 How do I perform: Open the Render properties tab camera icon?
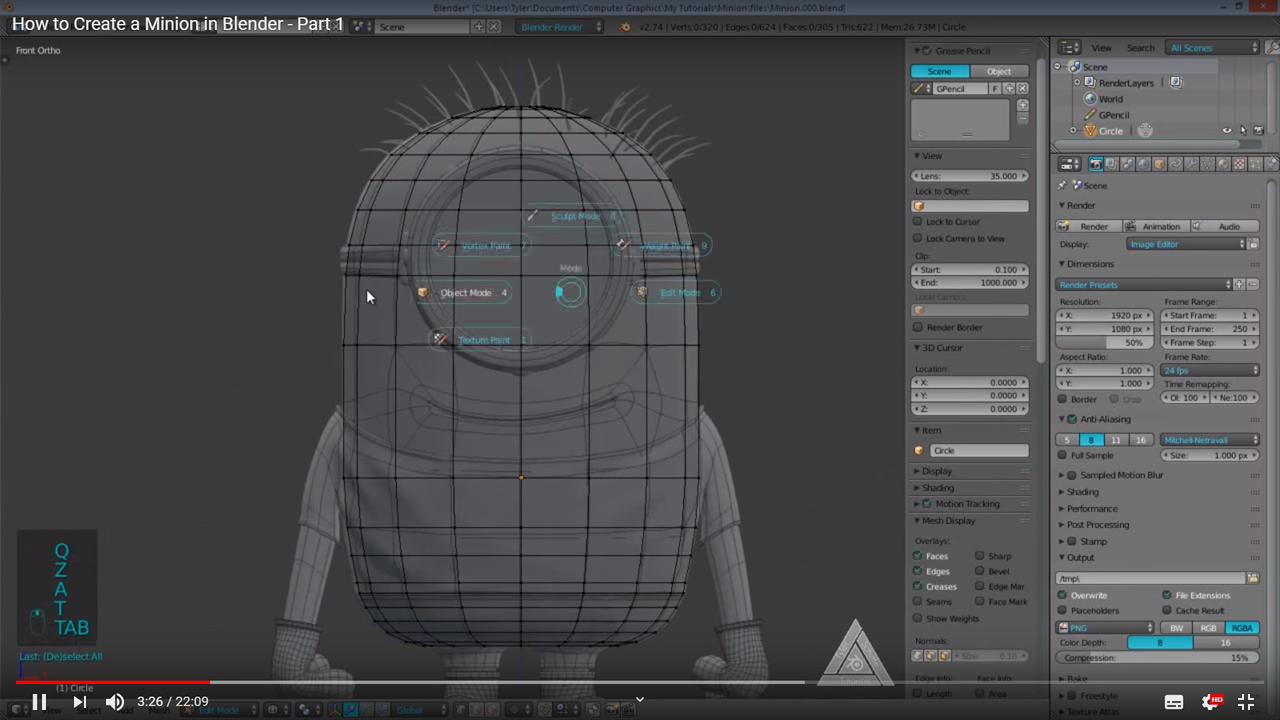pos(1096,164)
